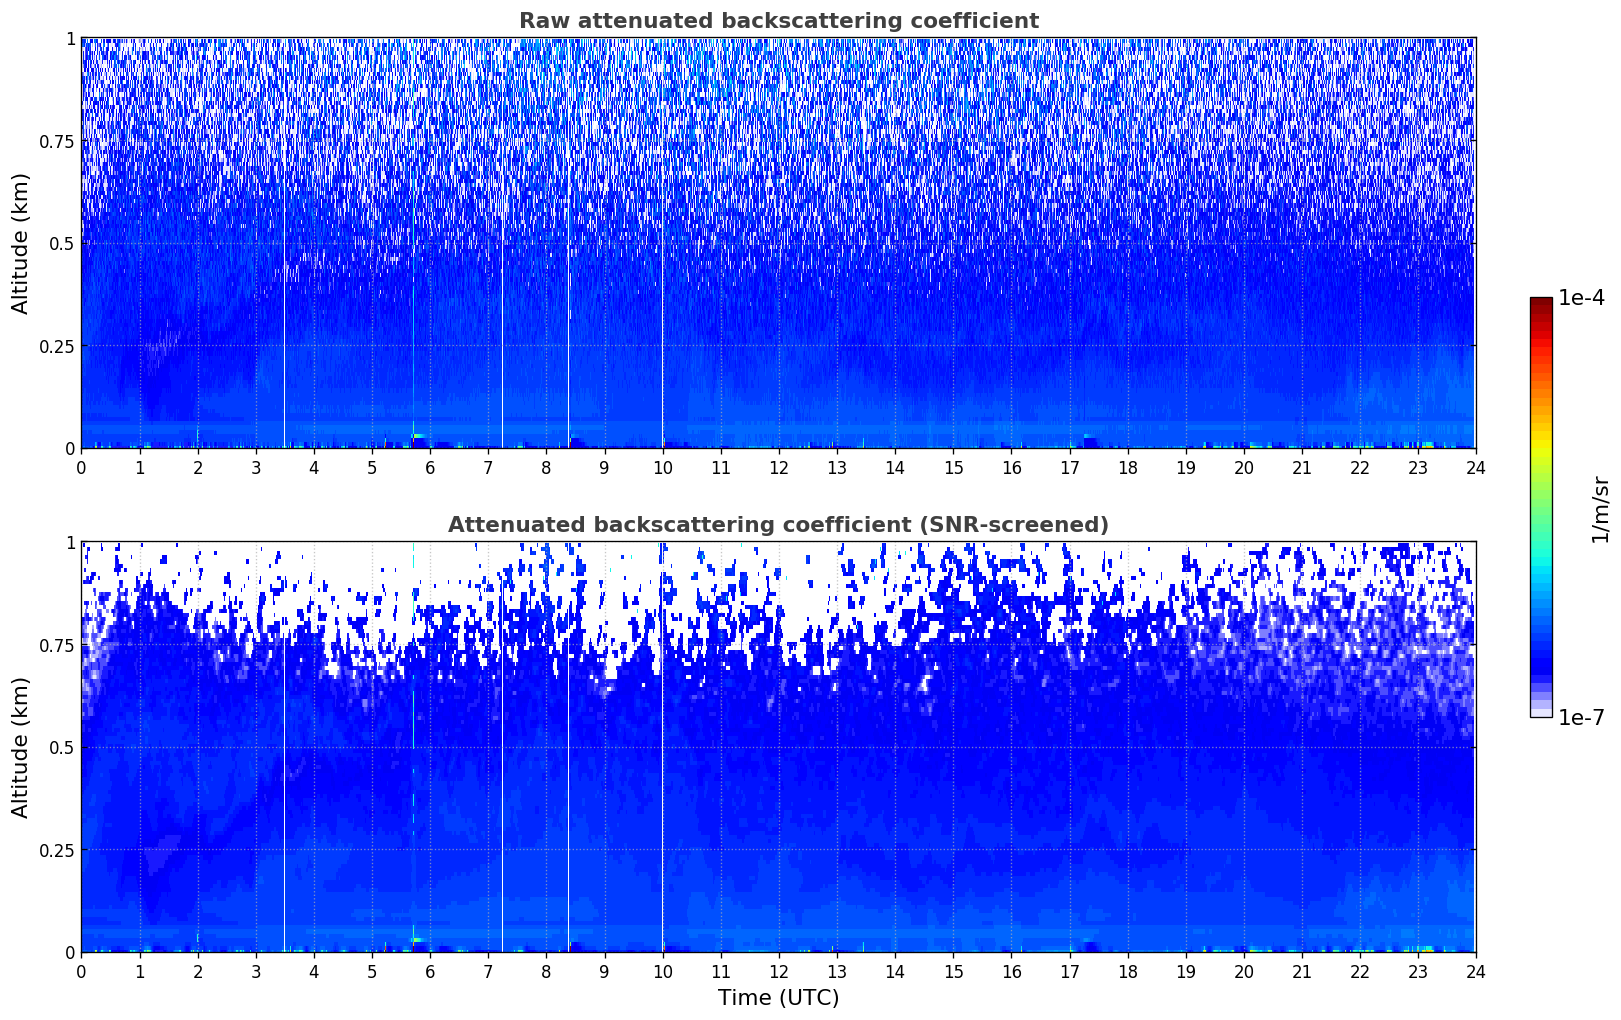Click the top plot time tick '10'
The width and height of the screenshot is (1621, 1020).
[x=662, y=467]
